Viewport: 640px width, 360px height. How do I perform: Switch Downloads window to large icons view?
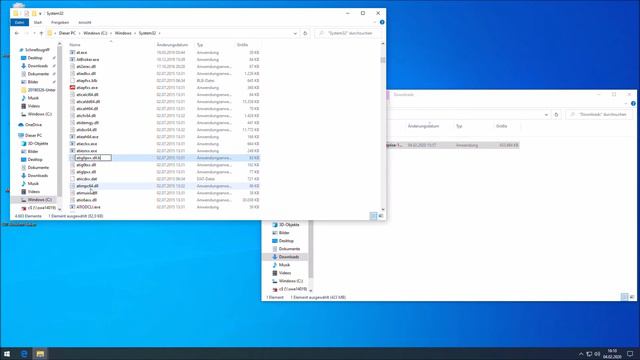(632, 297)
